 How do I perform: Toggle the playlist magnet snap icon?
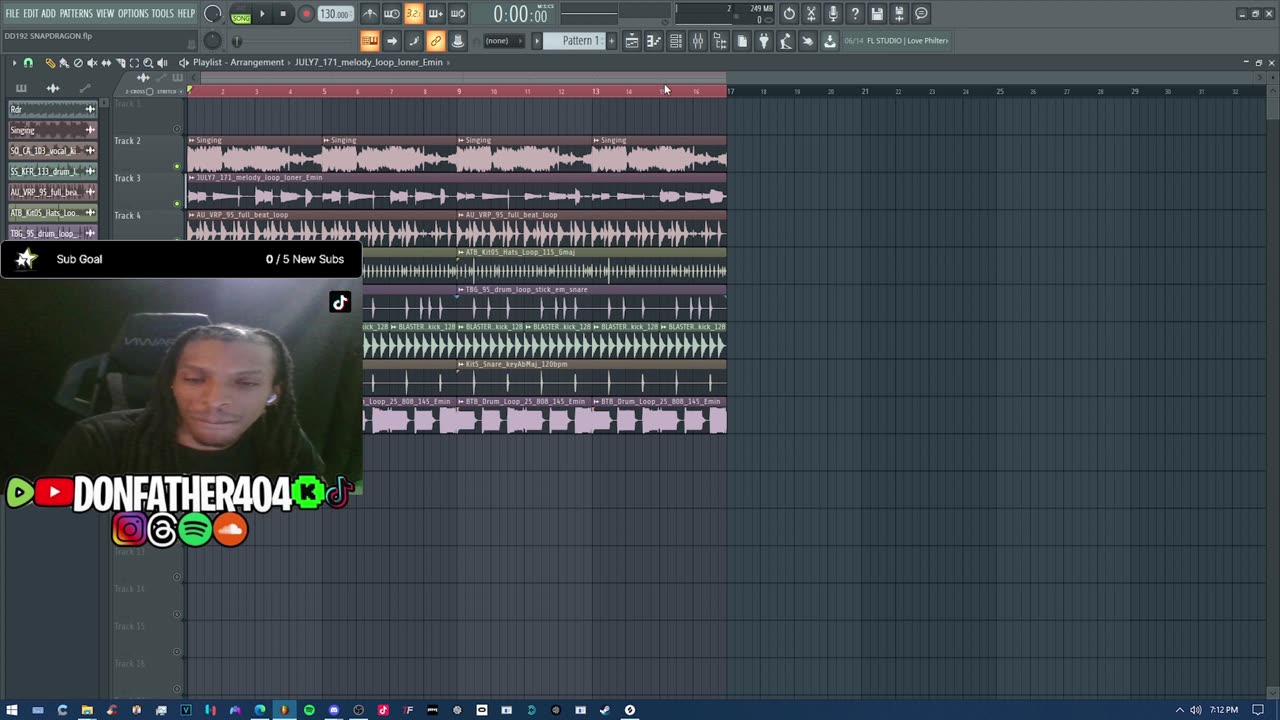pyautogui.click(x=28, y=63)
